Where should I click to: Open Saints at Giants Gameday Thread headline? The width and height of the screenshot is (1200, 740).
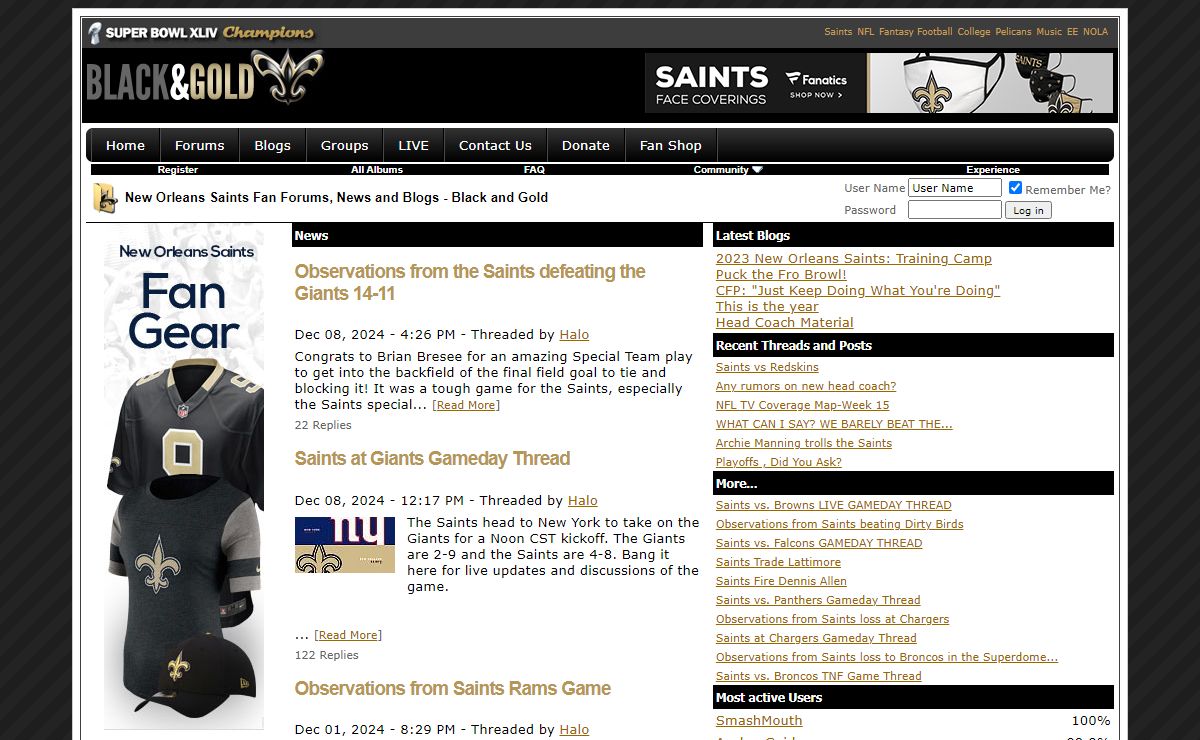432,459
